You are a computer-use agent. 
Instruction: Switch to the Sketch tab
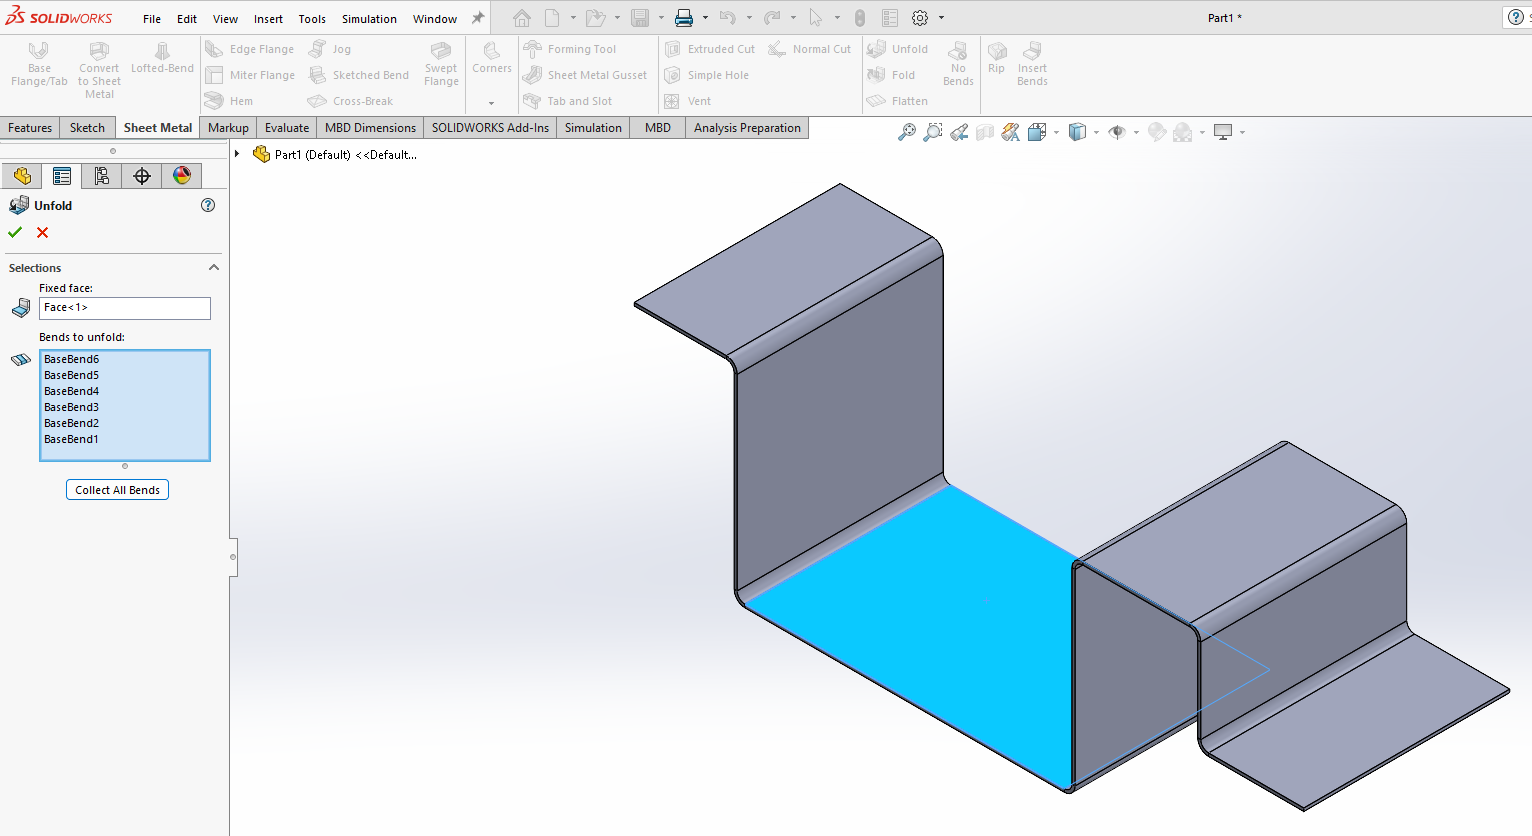pos(87,128)
